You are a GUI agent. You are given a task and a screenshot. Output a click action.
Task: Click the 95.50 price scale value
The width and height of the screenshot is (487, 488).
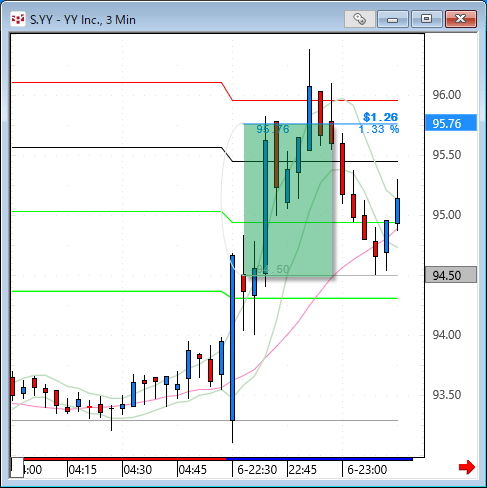(x=447, y=155)
